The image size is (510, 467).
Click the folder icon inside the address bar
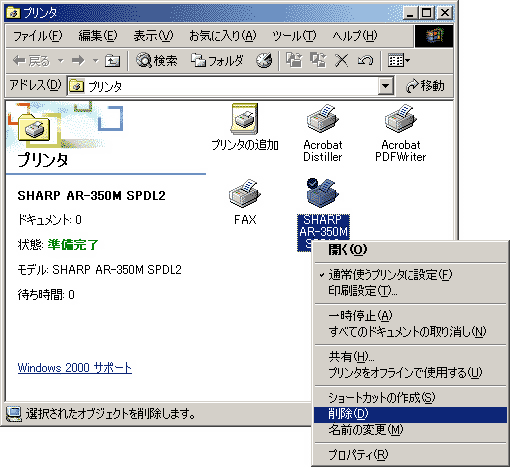(x=77, y=86)
